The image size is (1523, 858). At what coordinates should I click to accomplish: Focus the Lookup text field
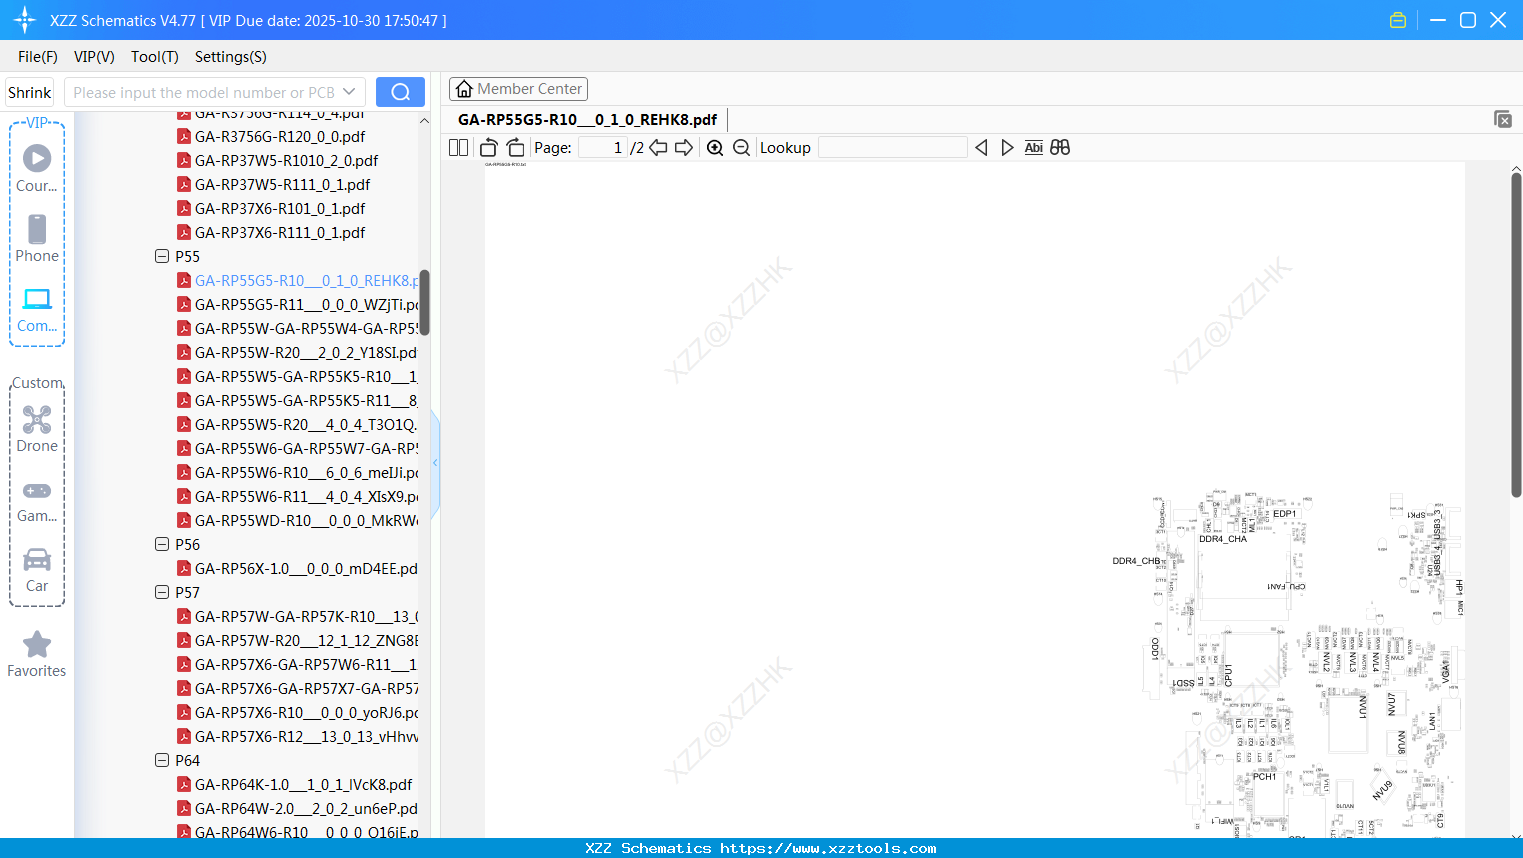point(892,147)
